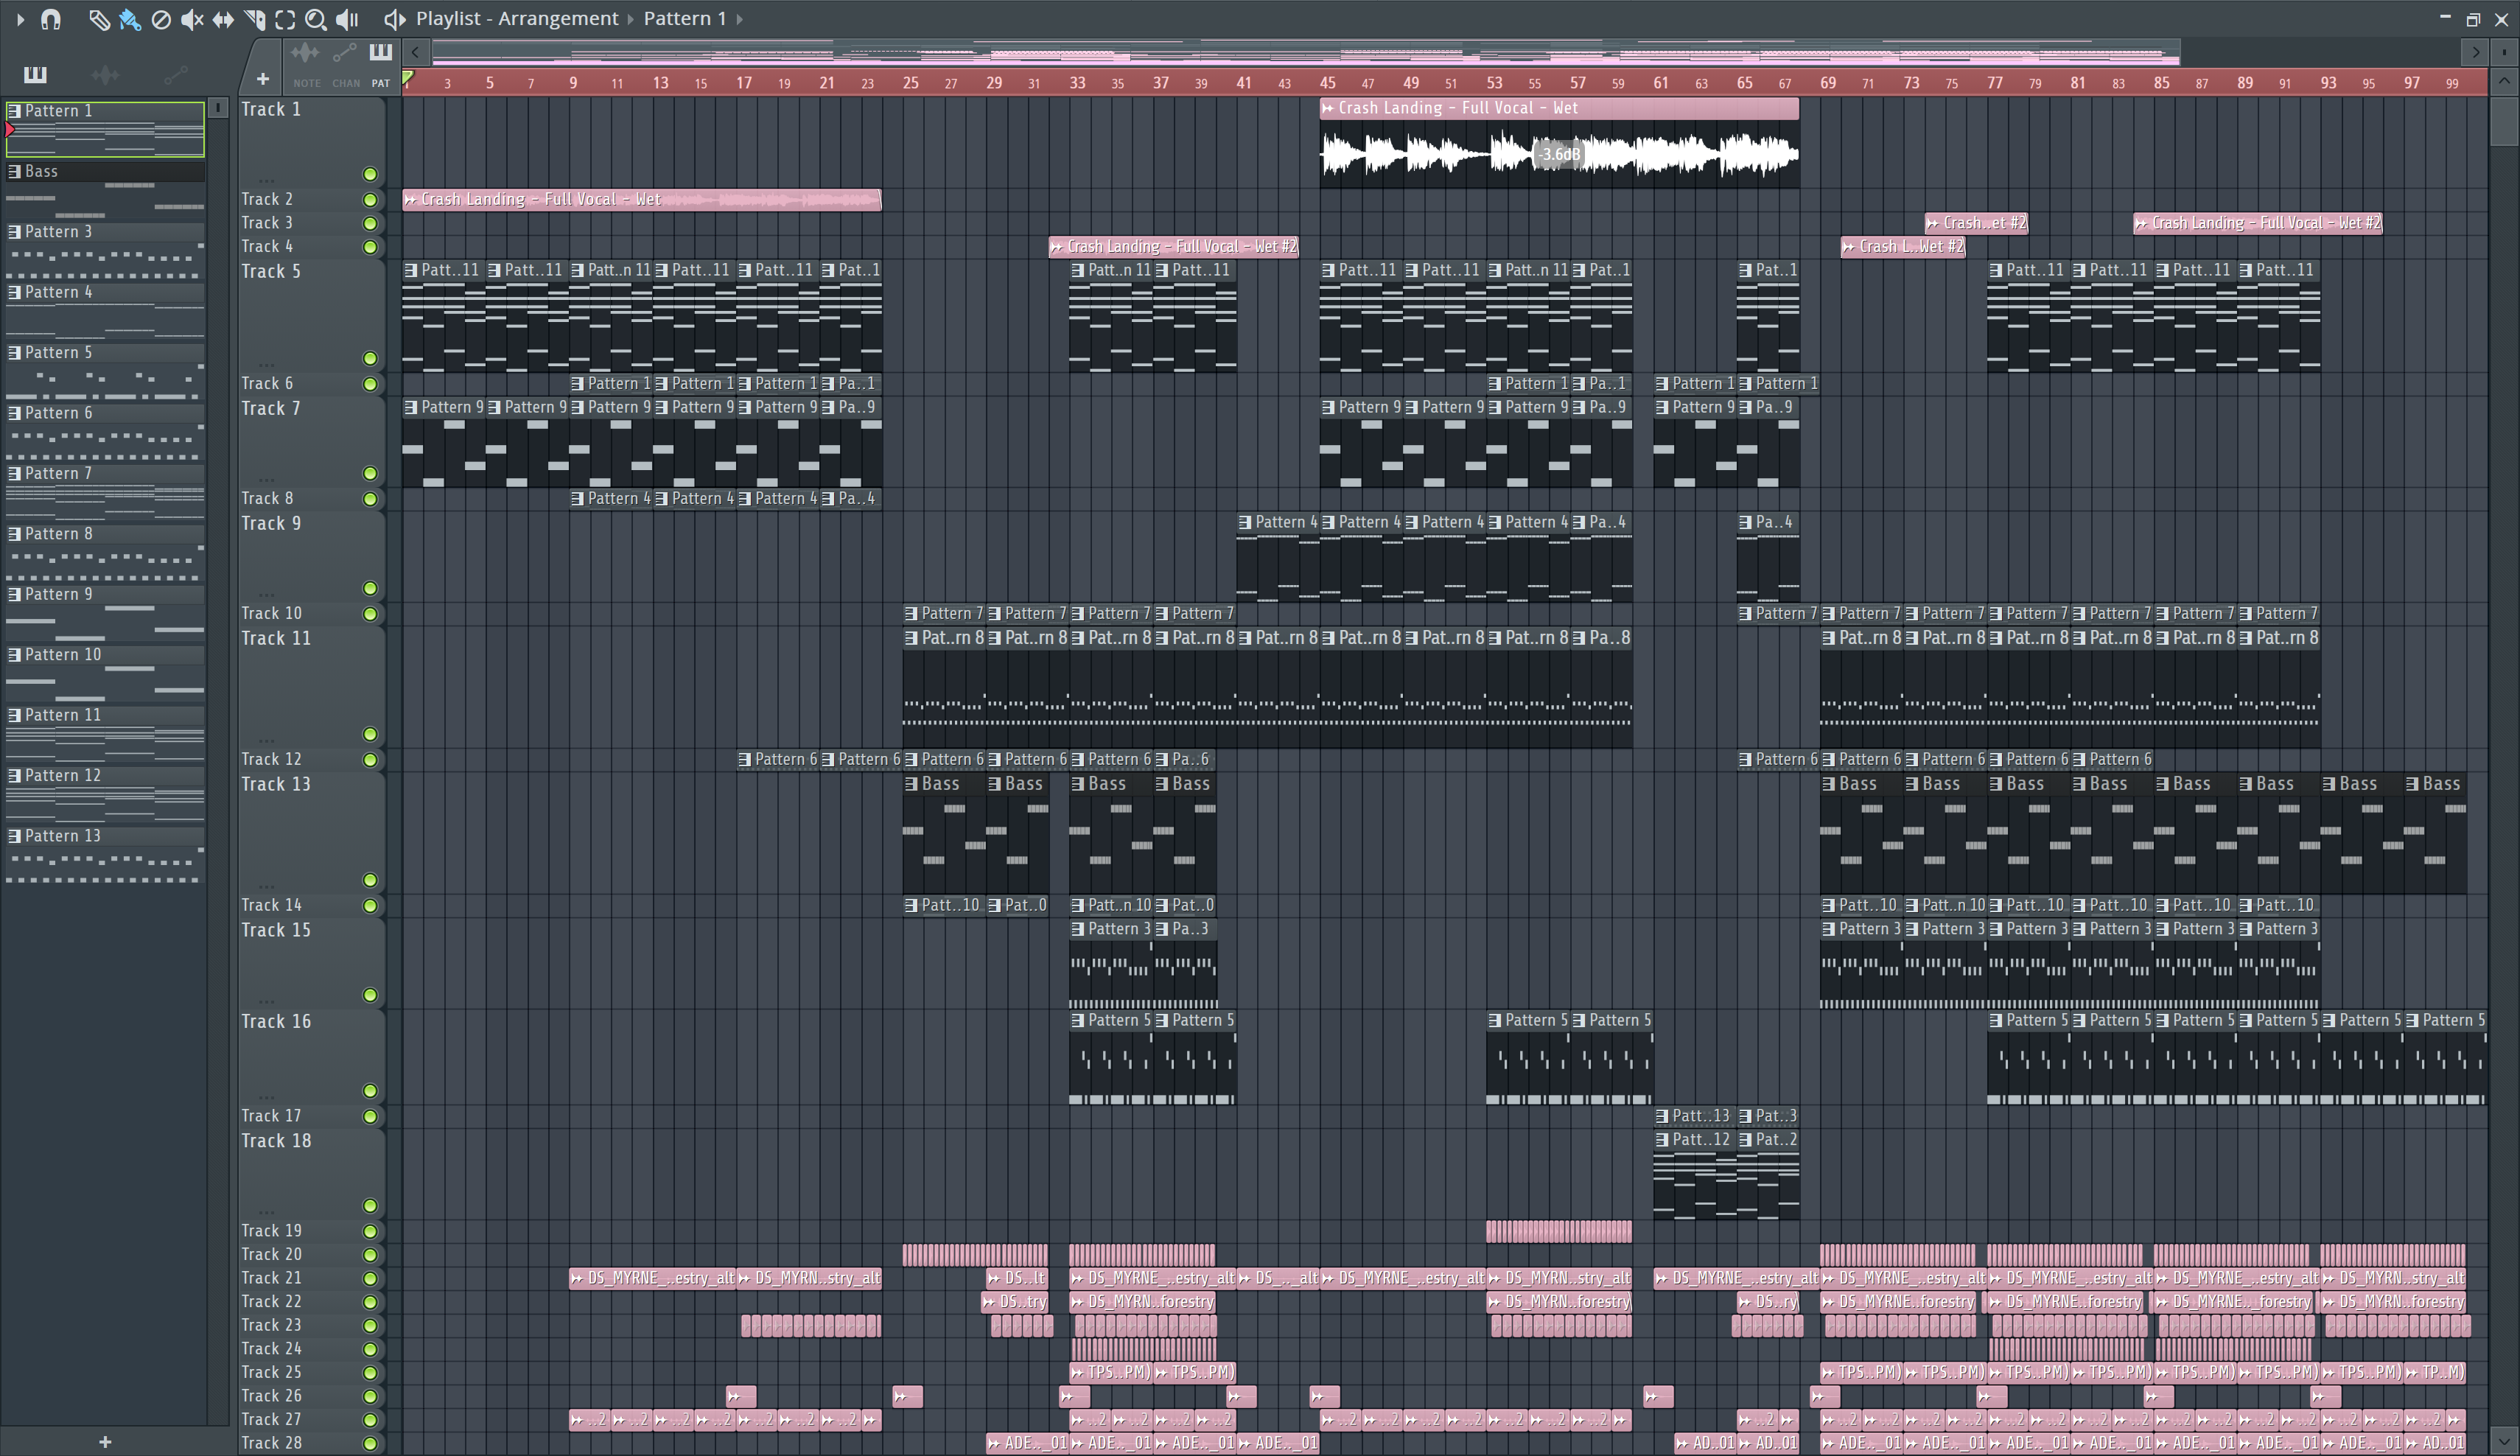Open the Playlist - Arrangement menu
This screenshot has height=1456, width=2520.
[517, 19]
